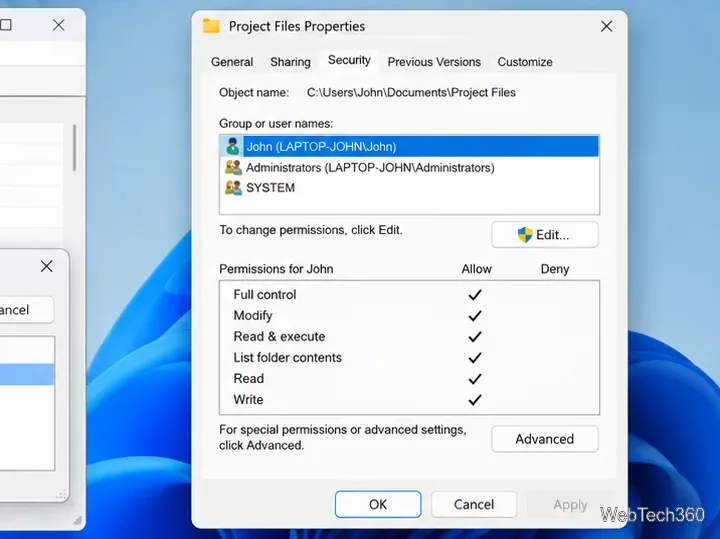Image resolution: width=720 pixels, height=539 pixels.
Task: Go to the Customize tab
Action: pos(525,62)
